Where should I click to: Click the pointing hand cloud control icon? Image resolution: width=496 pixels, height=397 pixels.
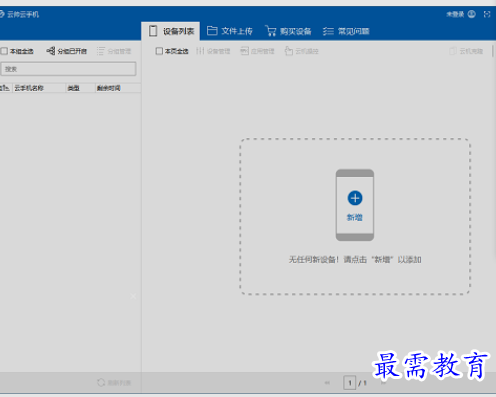pos(289,51)
